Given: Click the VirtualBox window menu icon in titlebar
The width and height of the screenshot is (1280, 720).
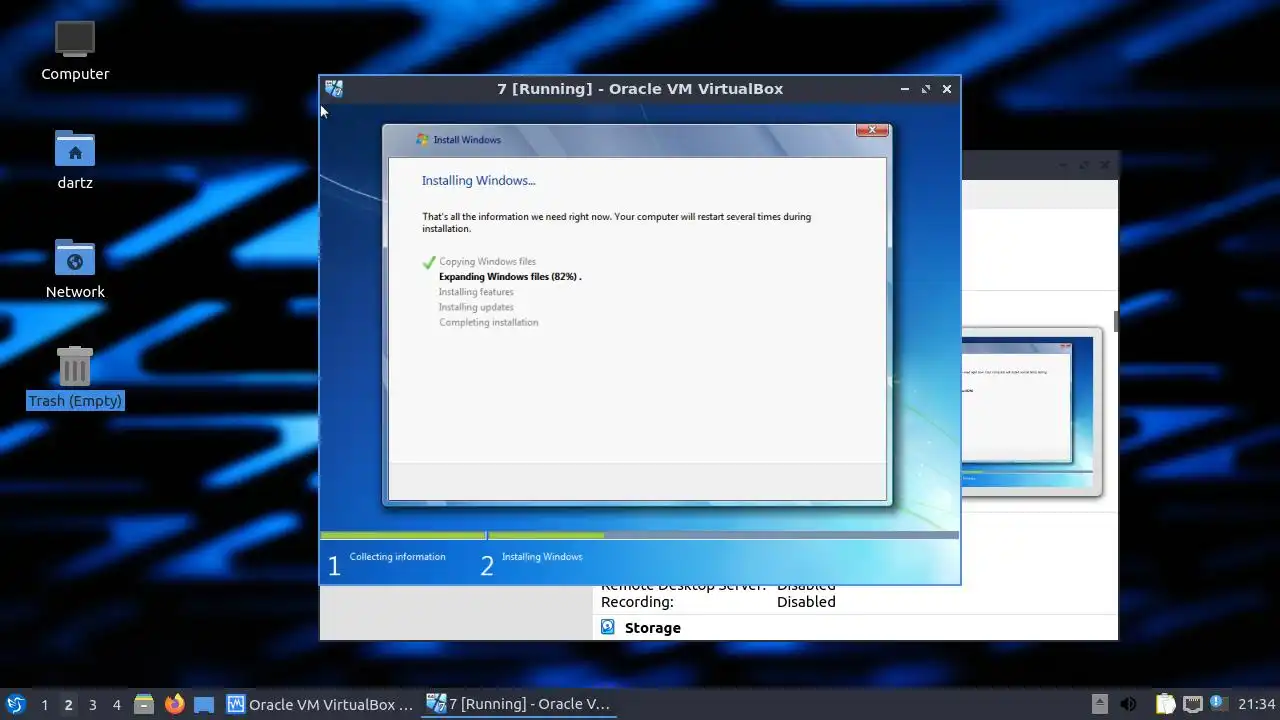Looking at the screenshot, I should 334,89.
